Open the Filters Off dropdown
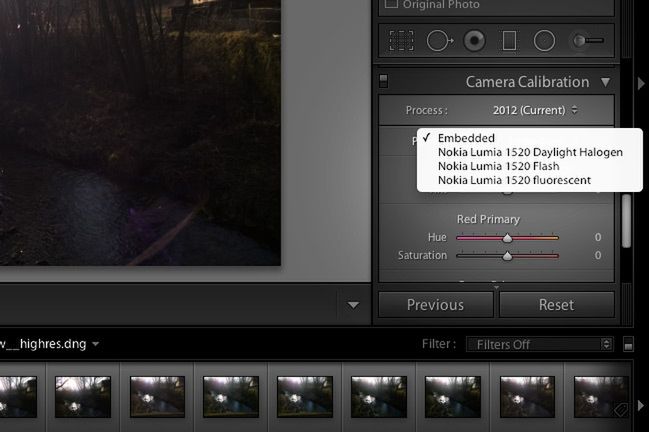This screenshot has width=649, height=432. click(539, 344)
